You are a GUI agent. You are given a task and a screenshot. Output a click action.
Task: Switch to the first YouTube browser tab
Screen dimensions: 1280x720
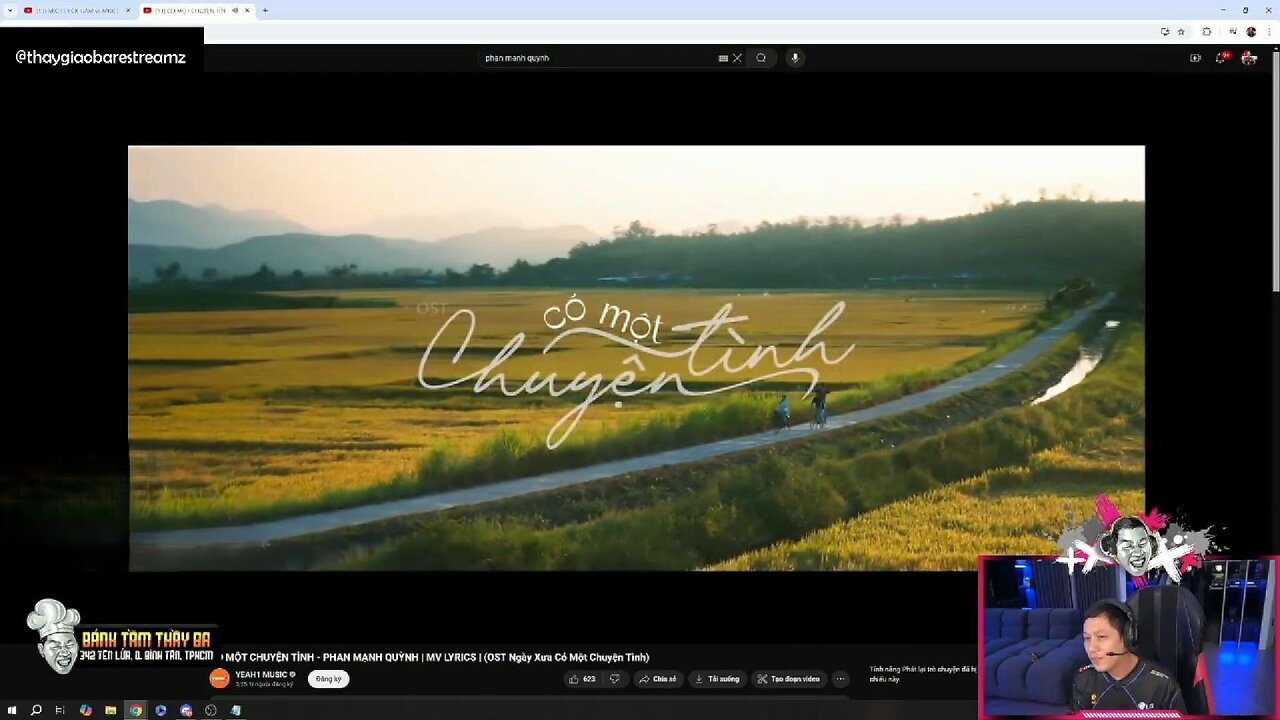(x=76, y=10)
